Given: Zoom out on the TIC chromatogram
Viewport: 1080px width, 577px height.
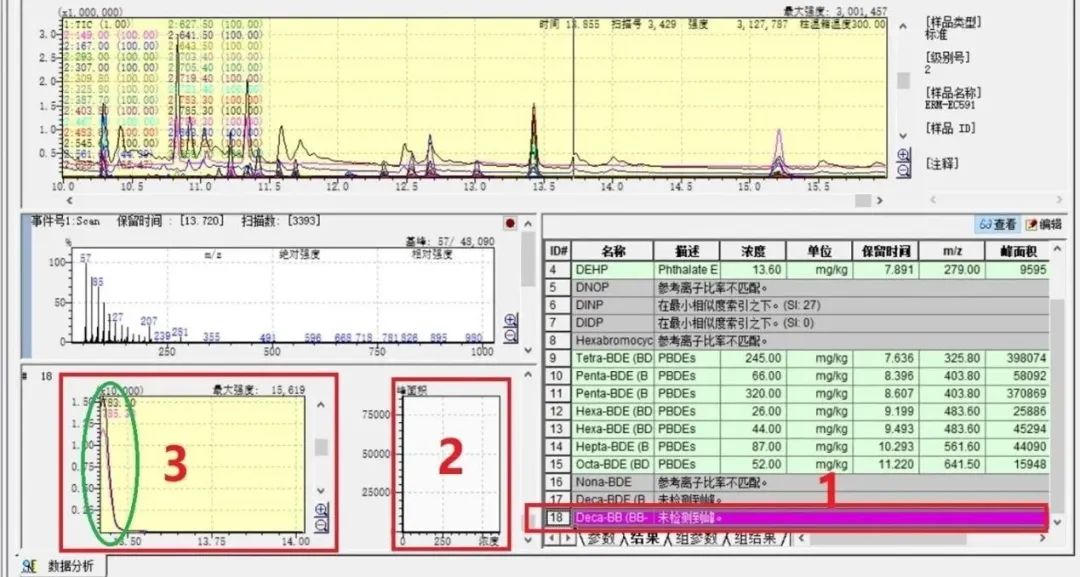Looking at the screenshot, I should 904,170.
